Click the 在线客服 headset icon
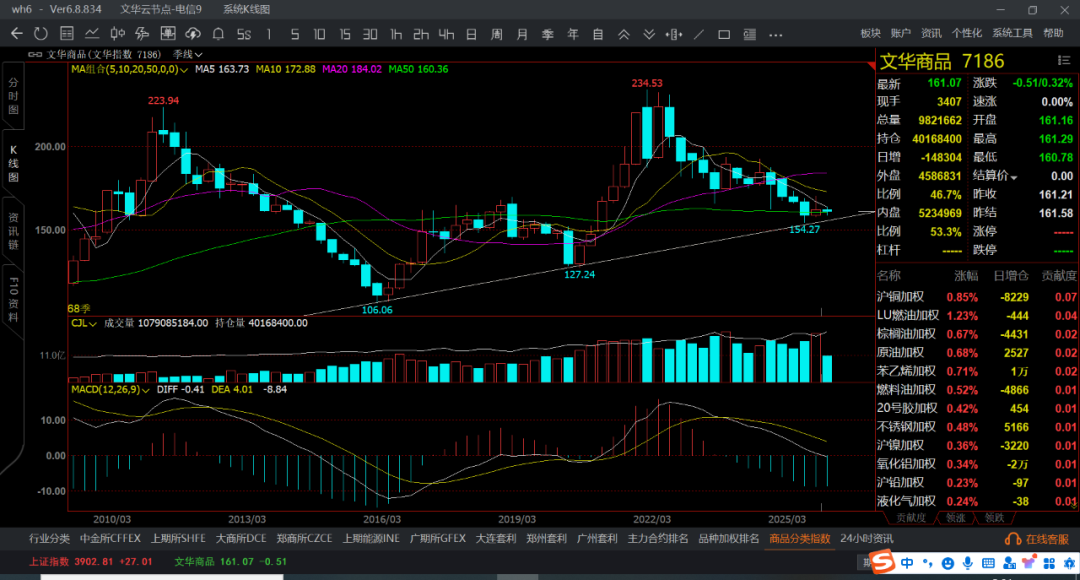 [x=1013, y=539]
